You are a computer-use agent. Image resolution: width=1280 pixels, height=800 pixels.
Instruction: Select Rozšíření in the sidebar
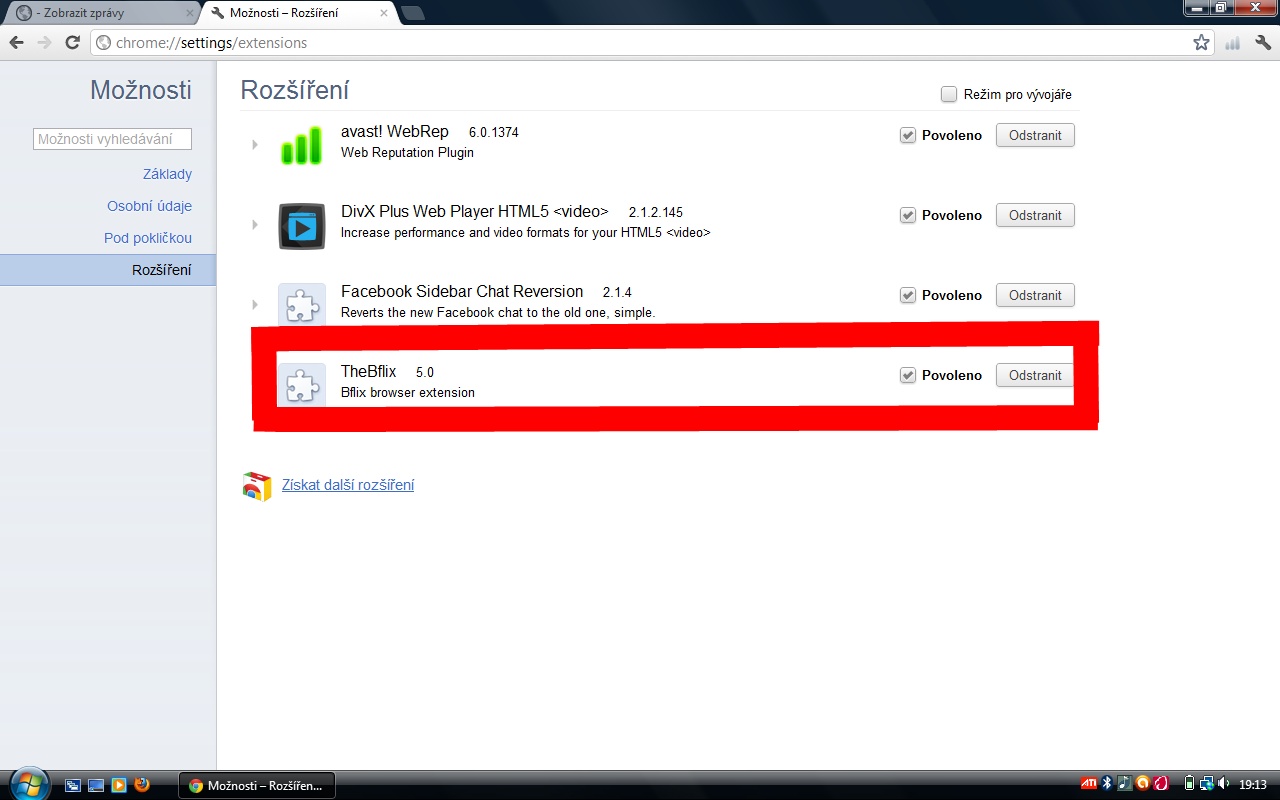pyautogui.click(x=108, y=270)
